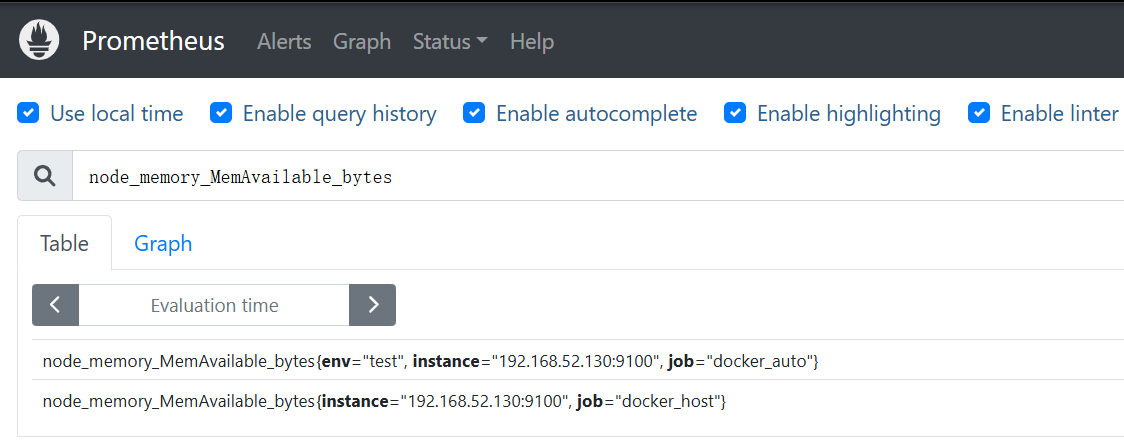
Task: Click the expression query input field
Action: coord(600,177)
